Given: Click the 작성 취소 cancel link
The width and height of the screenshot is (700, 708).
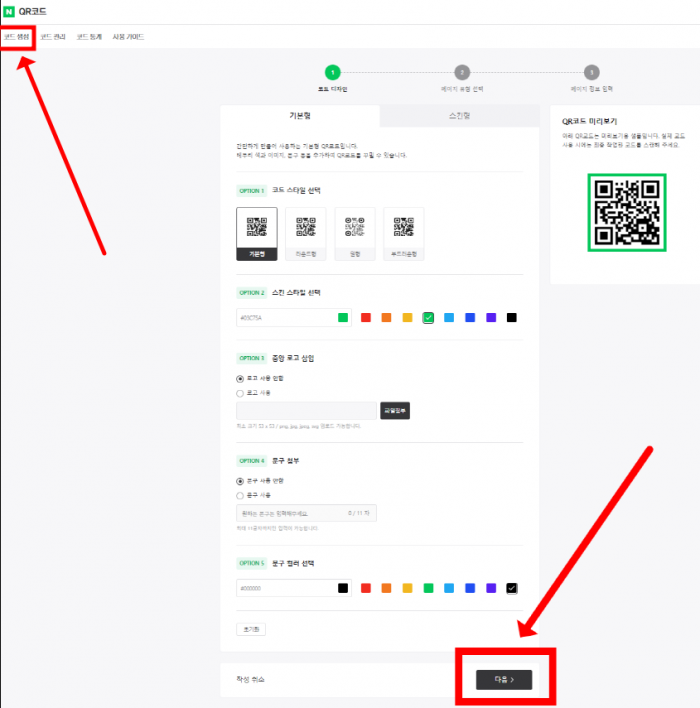Looking at the screenshot, I should click(251, 680).
